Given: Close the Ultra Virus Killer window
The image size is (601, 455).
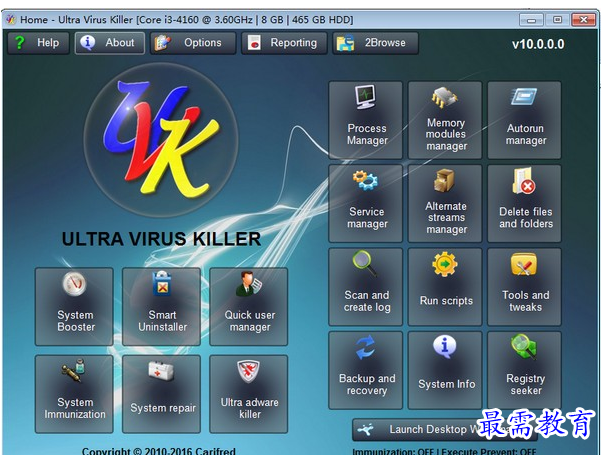Looking at the screenshot, I should tap(583, 20).
